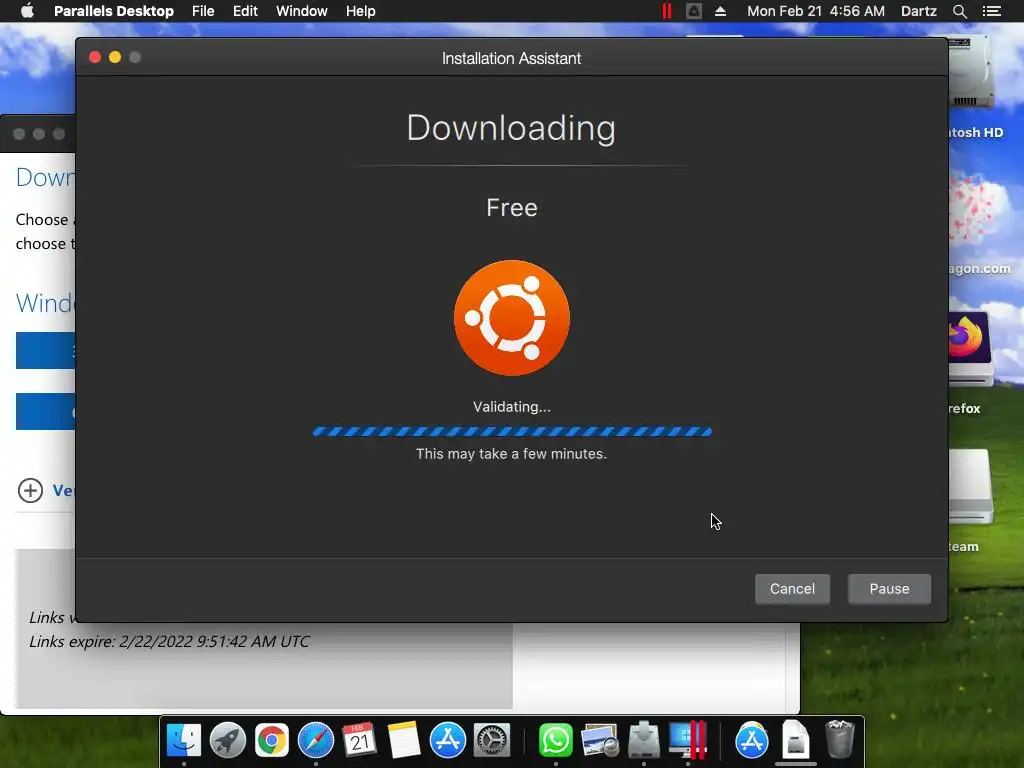Open Calendar from the Dock
This screenshot has height=768, width=1024.
[x=359, y=741]
